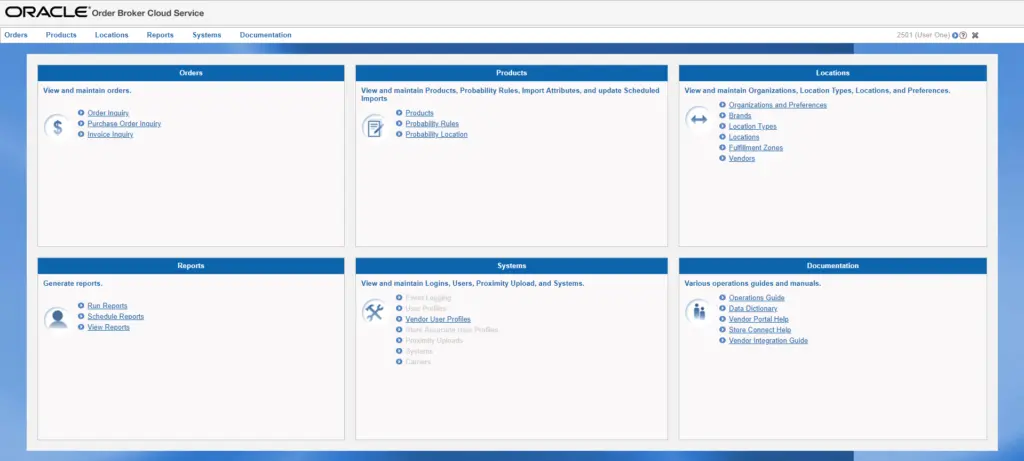
Task: Click bullet icon beside Event Logging
Action: [399, 298]
